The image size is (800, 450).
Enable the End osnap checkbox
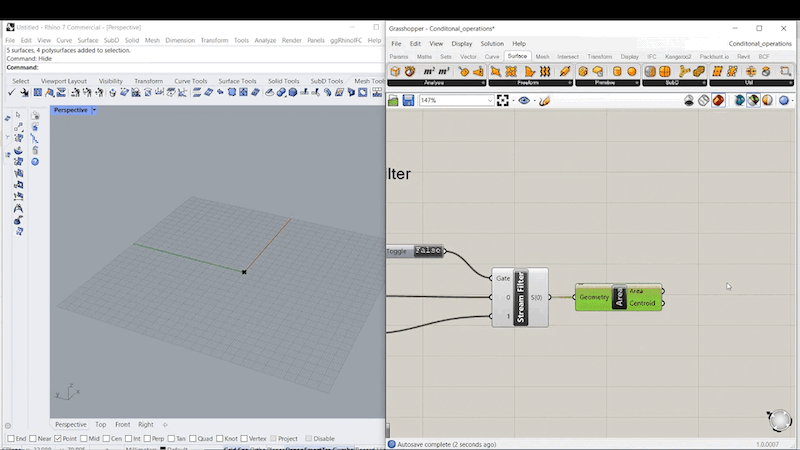pyautogui.click(x=11, y=439)
